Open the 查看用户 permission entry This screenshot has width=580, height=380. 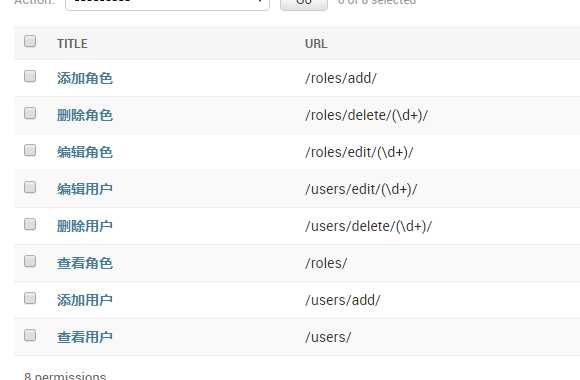point(85,337)
